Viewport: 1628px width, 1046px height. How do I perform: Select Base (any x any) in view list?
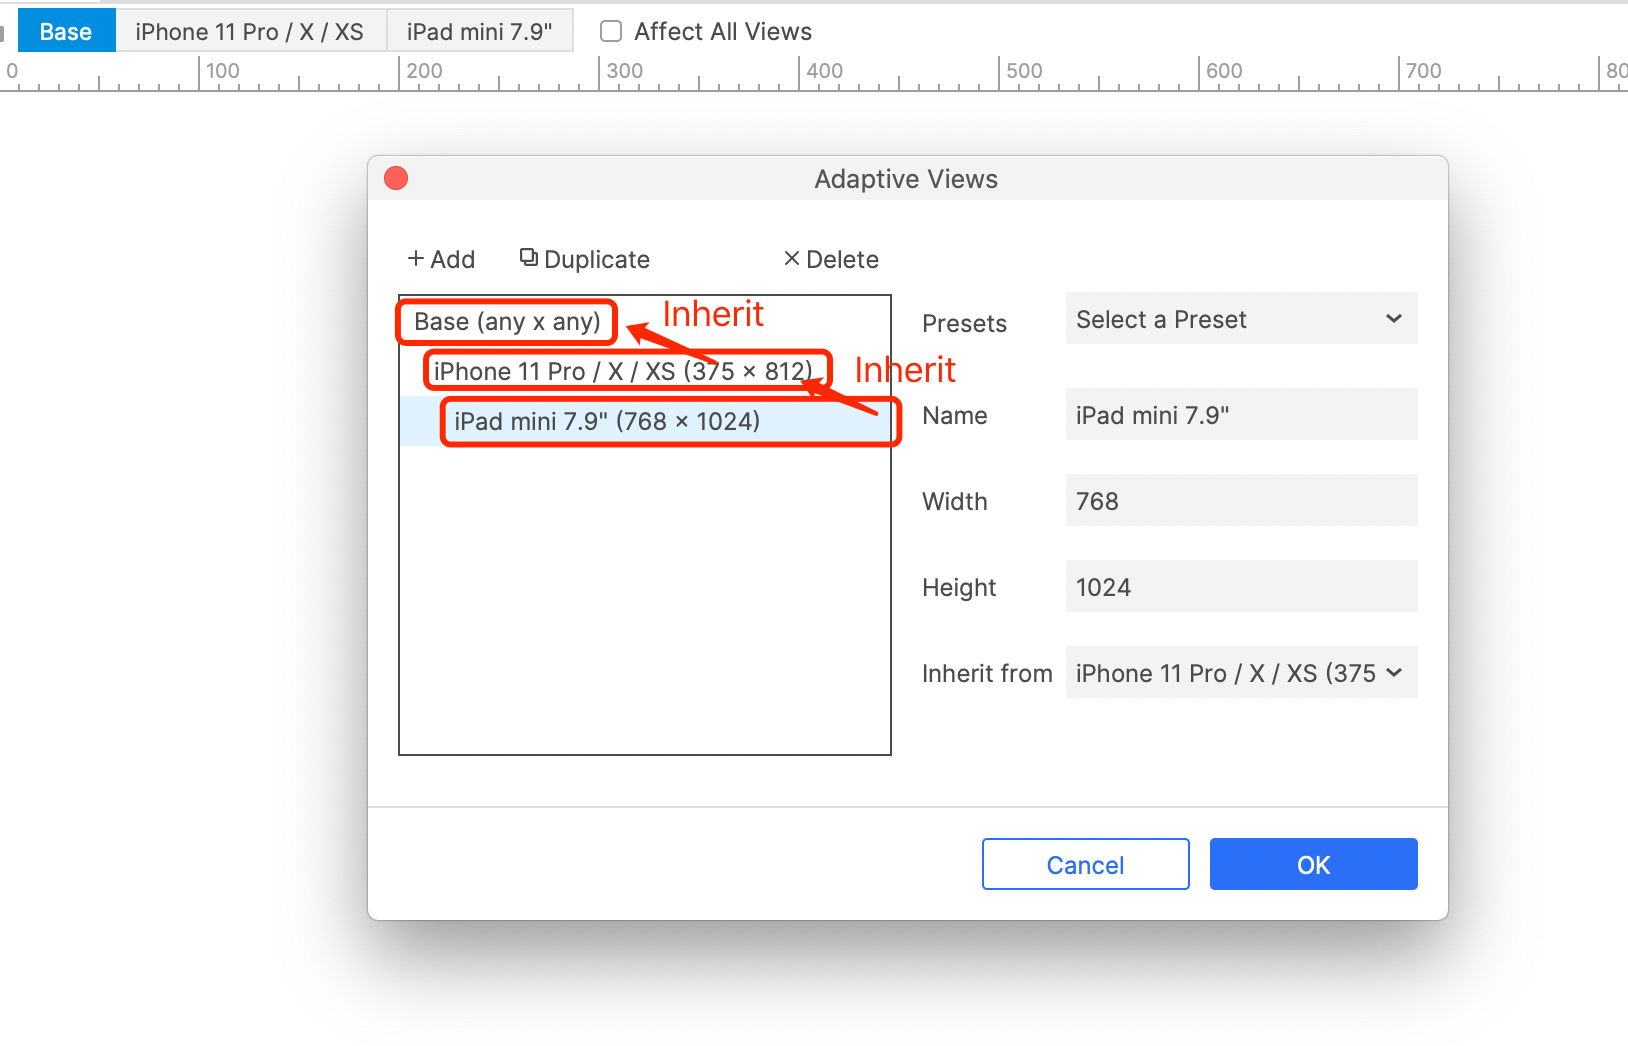pos(507,322)
